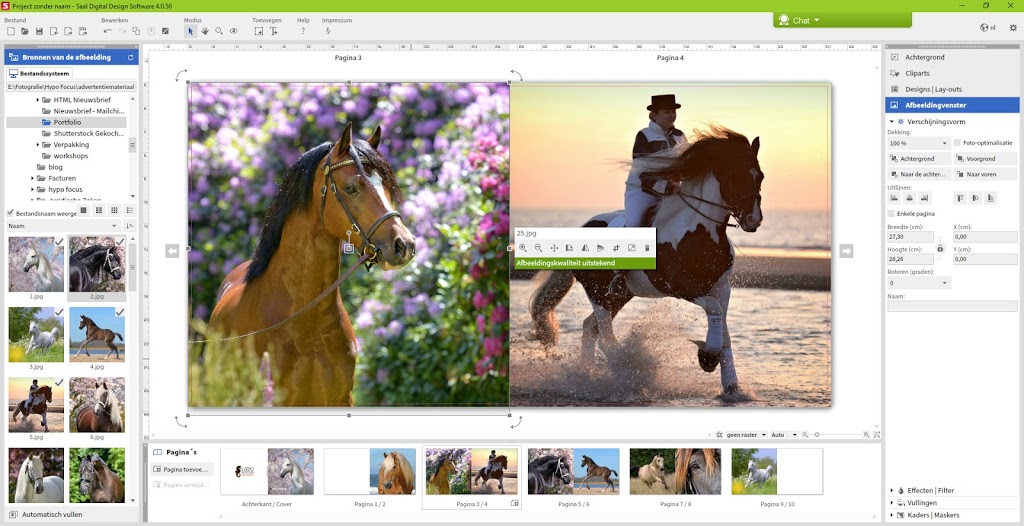
Task: Click the save project disk icon
Action: (x=38, y=31)
